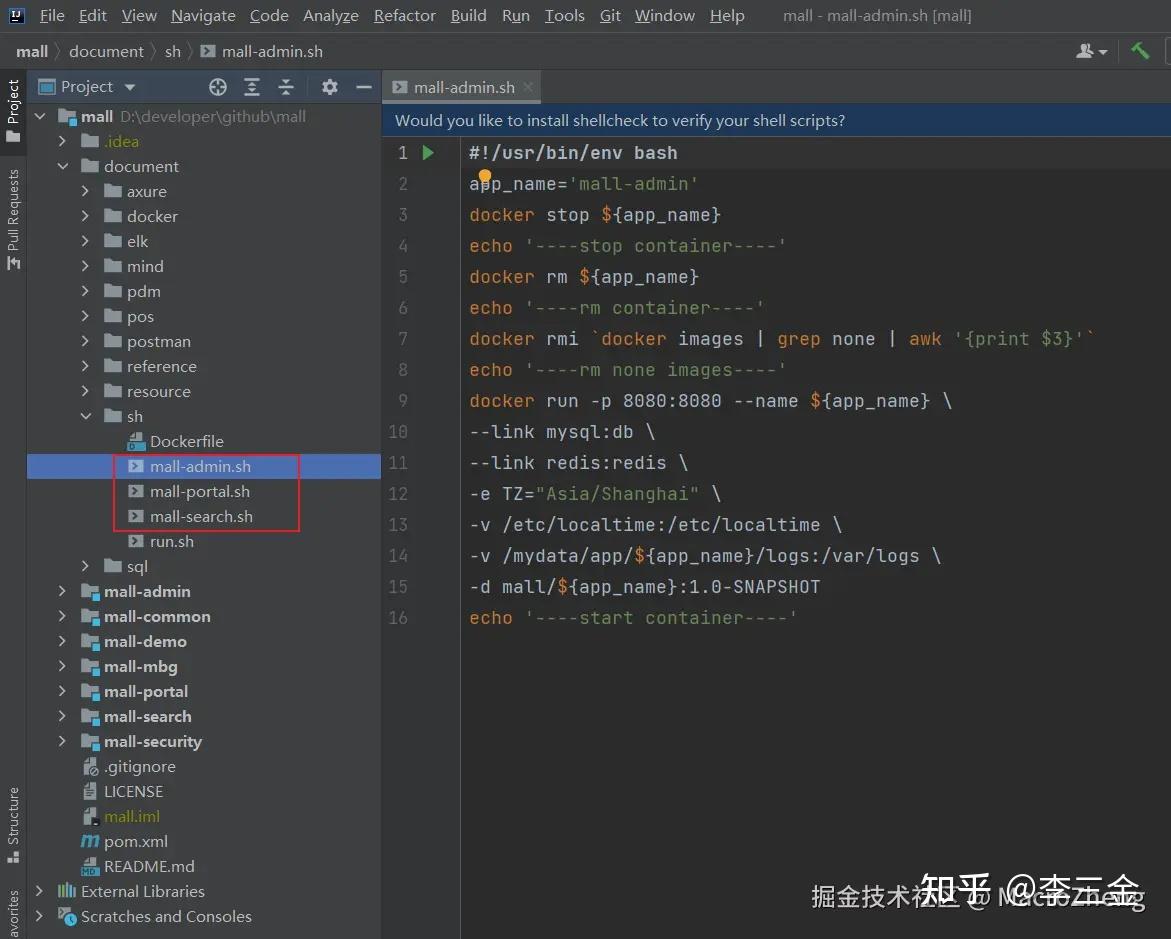Open the File menu

(52, 16)
